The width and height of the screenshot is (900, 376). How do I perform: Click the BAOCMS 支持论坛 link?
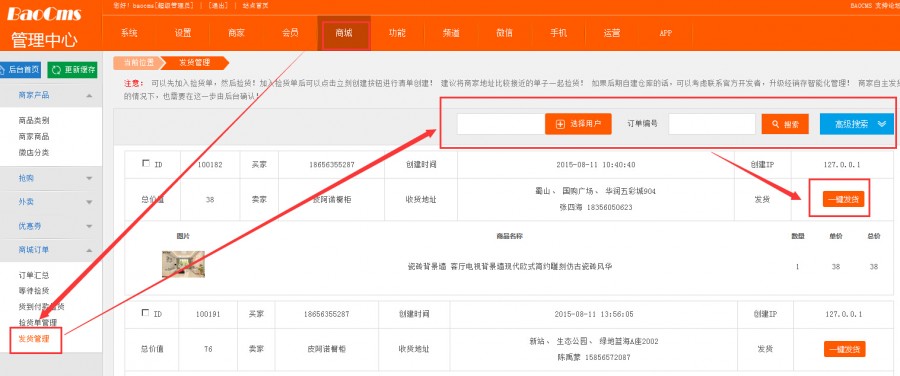875,5
